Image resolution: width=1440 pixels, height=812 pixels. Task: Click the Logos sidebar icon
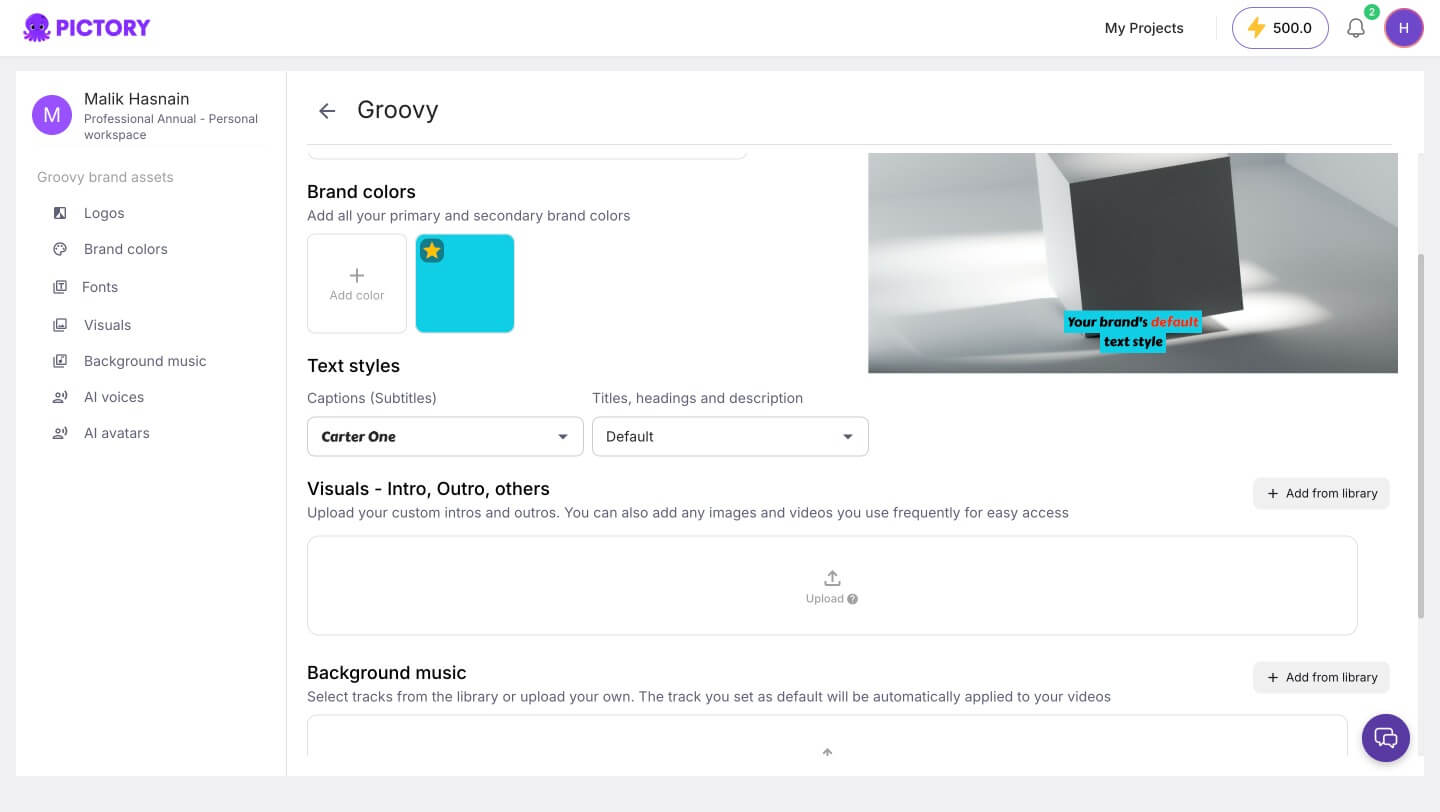click(60, 213)
